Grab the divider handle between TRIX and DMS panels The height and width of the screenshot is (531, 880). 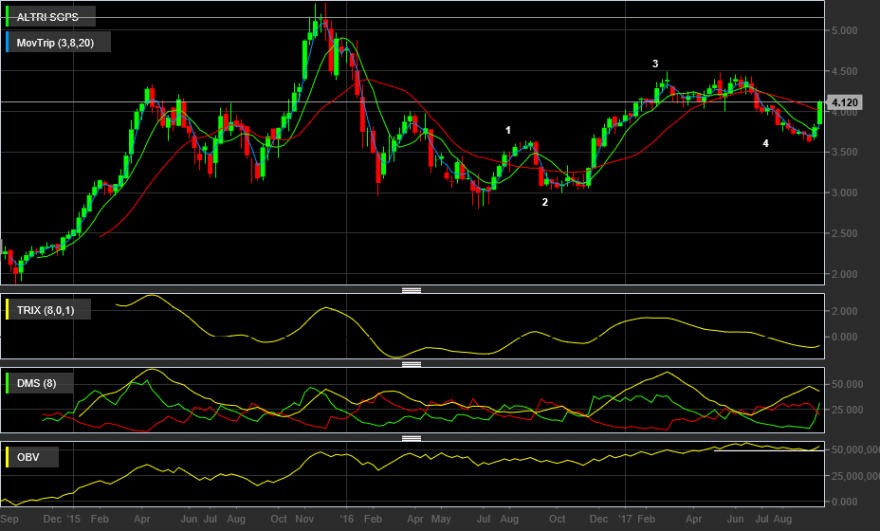coord(411,364)
